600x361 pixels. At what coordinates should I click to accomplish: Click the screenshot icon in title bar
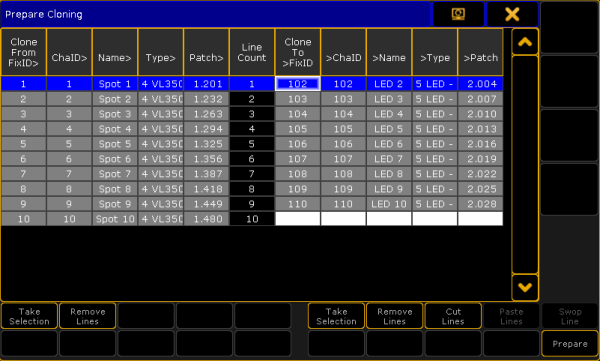tap(458, 14)
